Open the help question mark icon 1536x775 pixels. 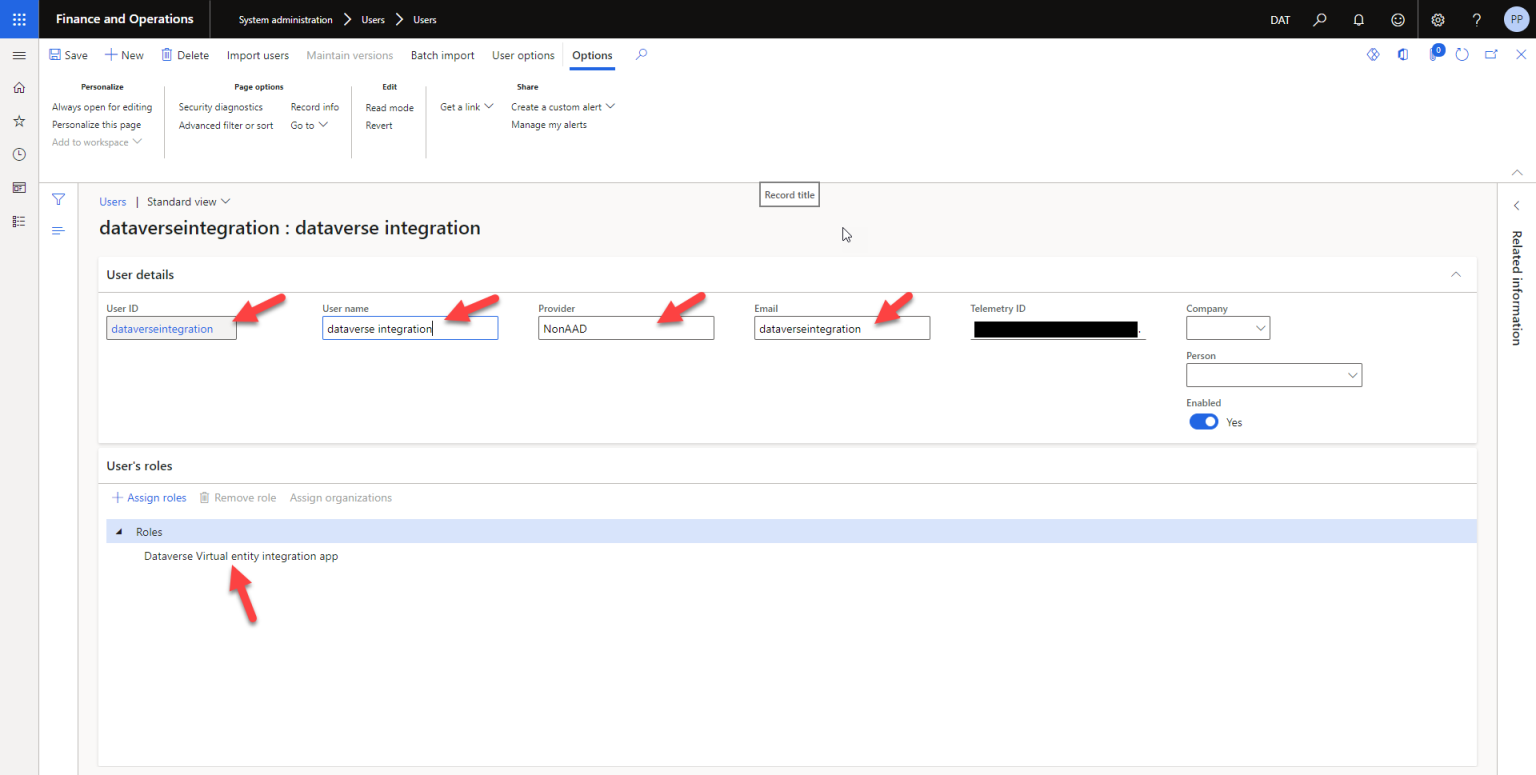coord(1477,19)
